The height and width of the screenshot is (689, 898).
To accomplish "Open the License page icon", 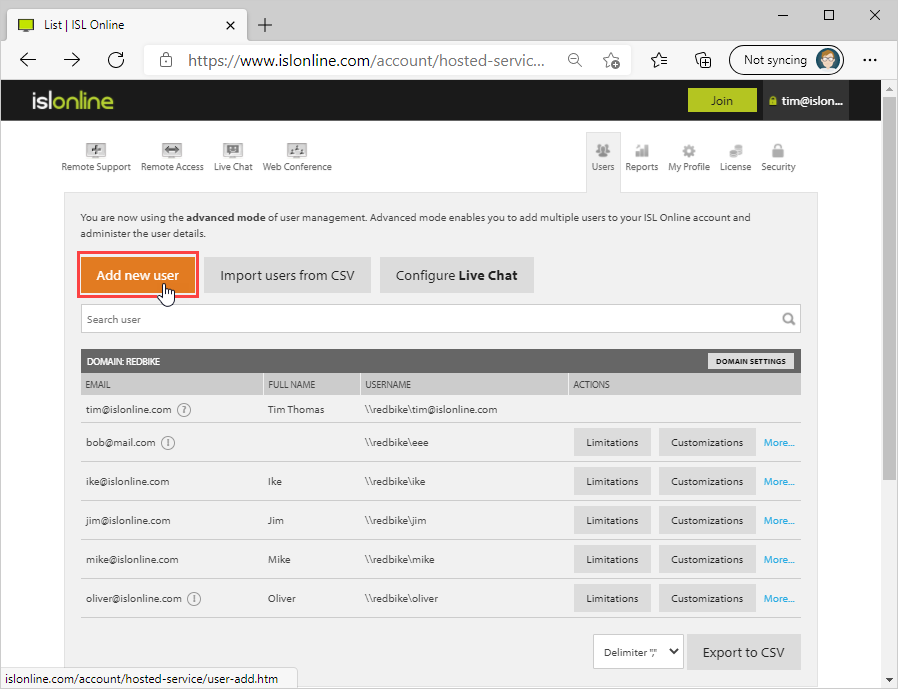I will click(735, 157).
